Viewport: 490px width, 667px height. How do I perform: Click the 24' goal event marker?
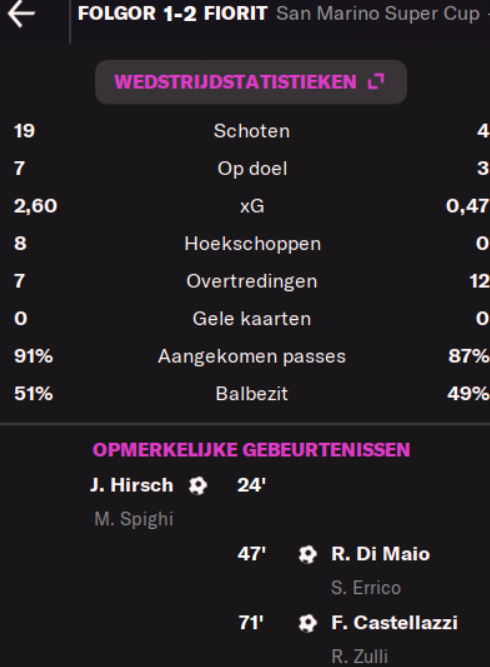pyautogui.click(x=251, y=485)
